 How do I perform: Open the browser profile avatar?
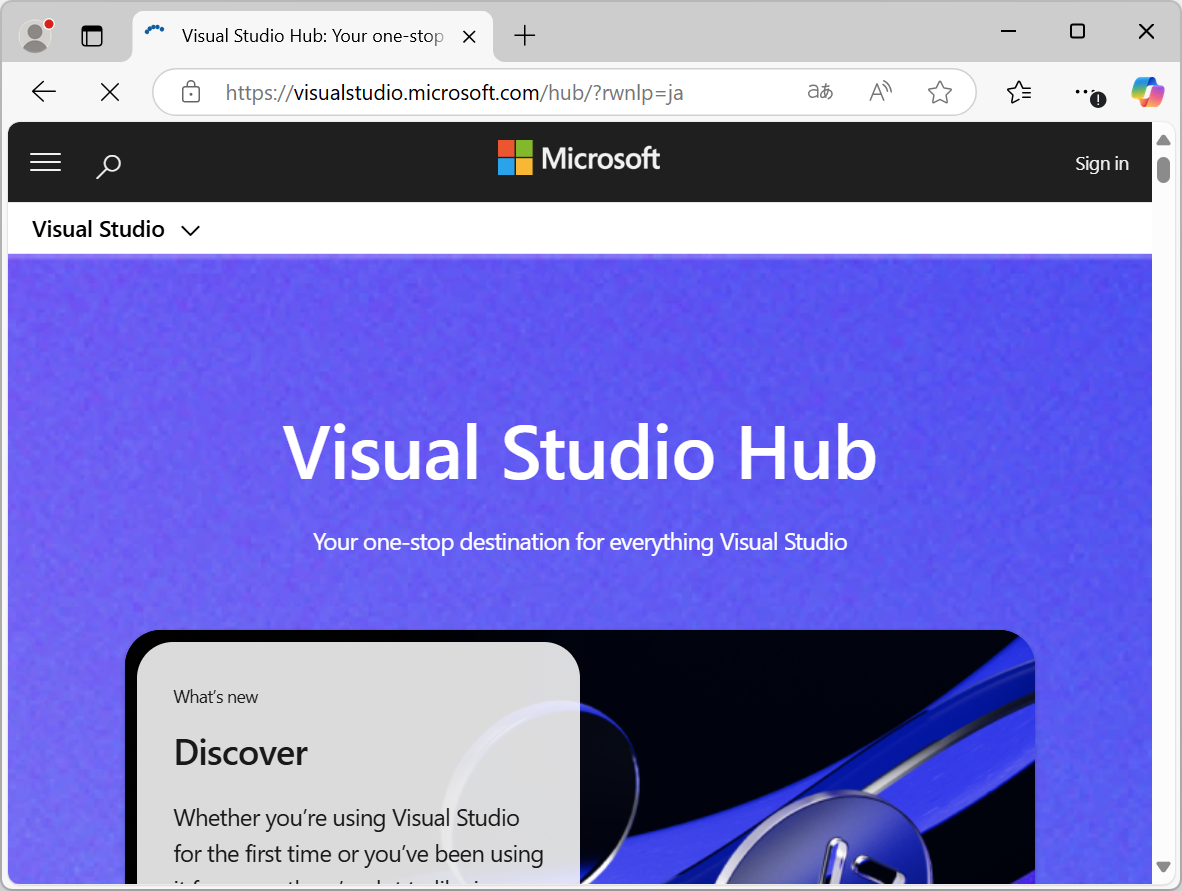click(35, 35)
